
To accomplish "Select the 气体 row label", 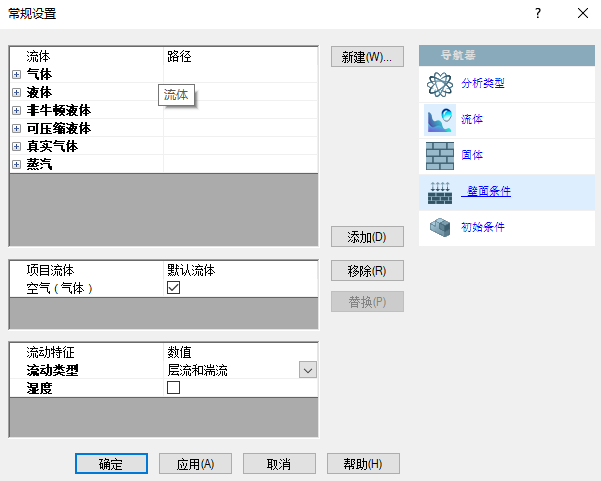I will click(39, 74).
